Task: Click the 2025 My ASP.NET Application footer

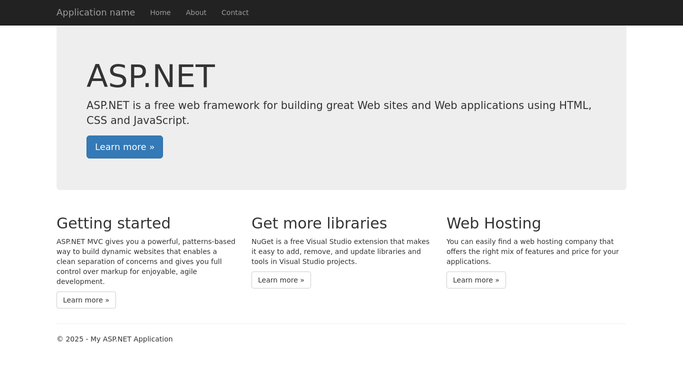Action: (x=115, y=339)
